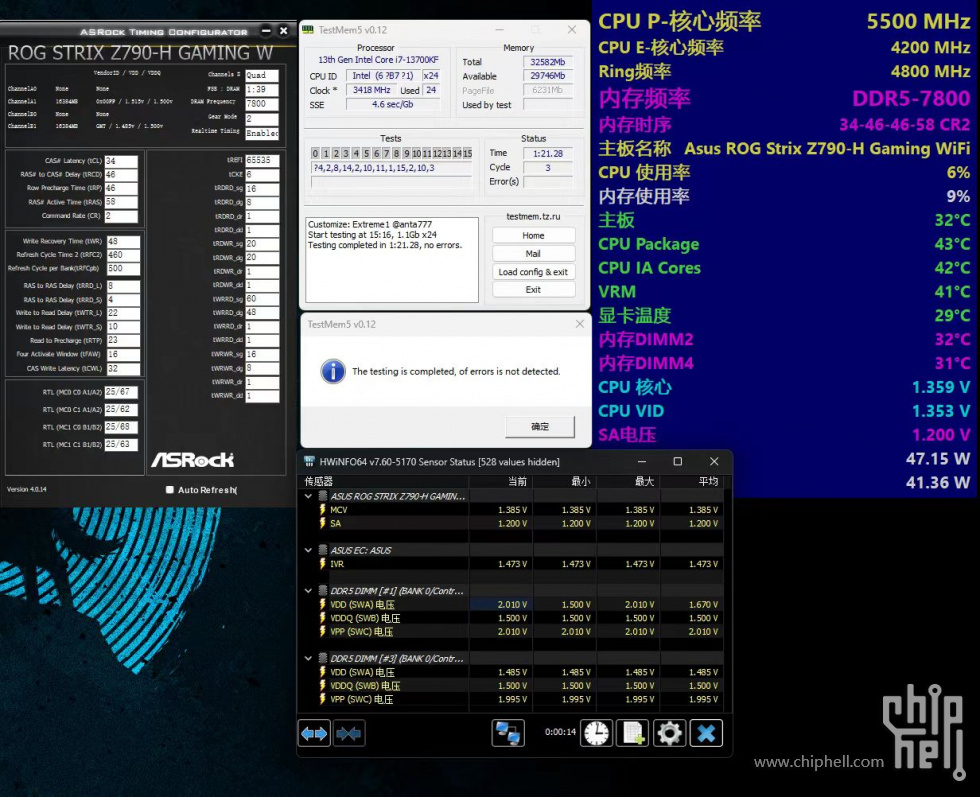This screenshot has width=980, height=797.
Task: Enable the Auto Refresh checkbox
Action: [169, 489]
